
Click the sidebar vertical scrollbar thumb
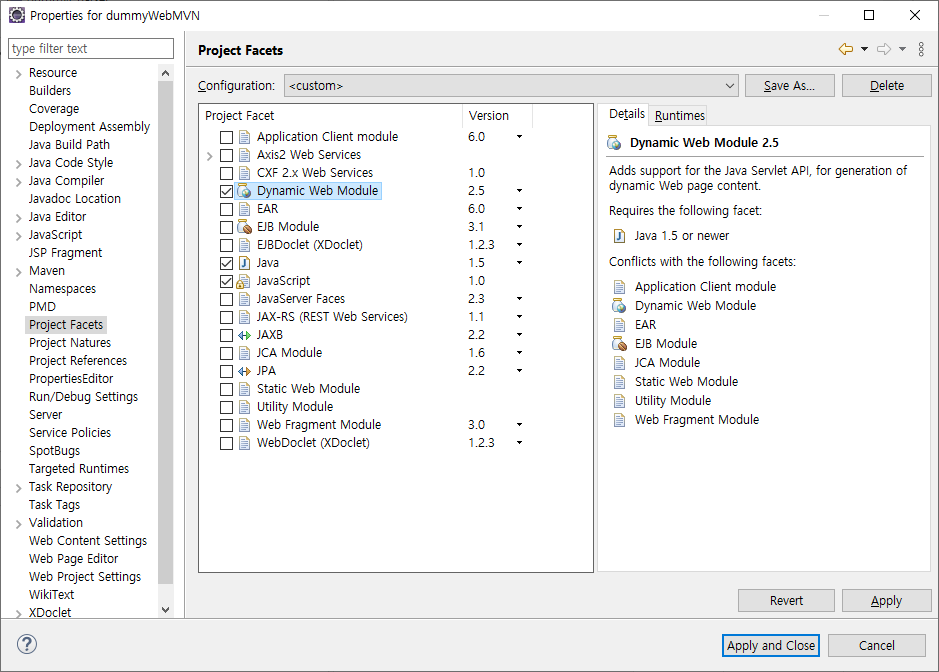pos(166,332)
